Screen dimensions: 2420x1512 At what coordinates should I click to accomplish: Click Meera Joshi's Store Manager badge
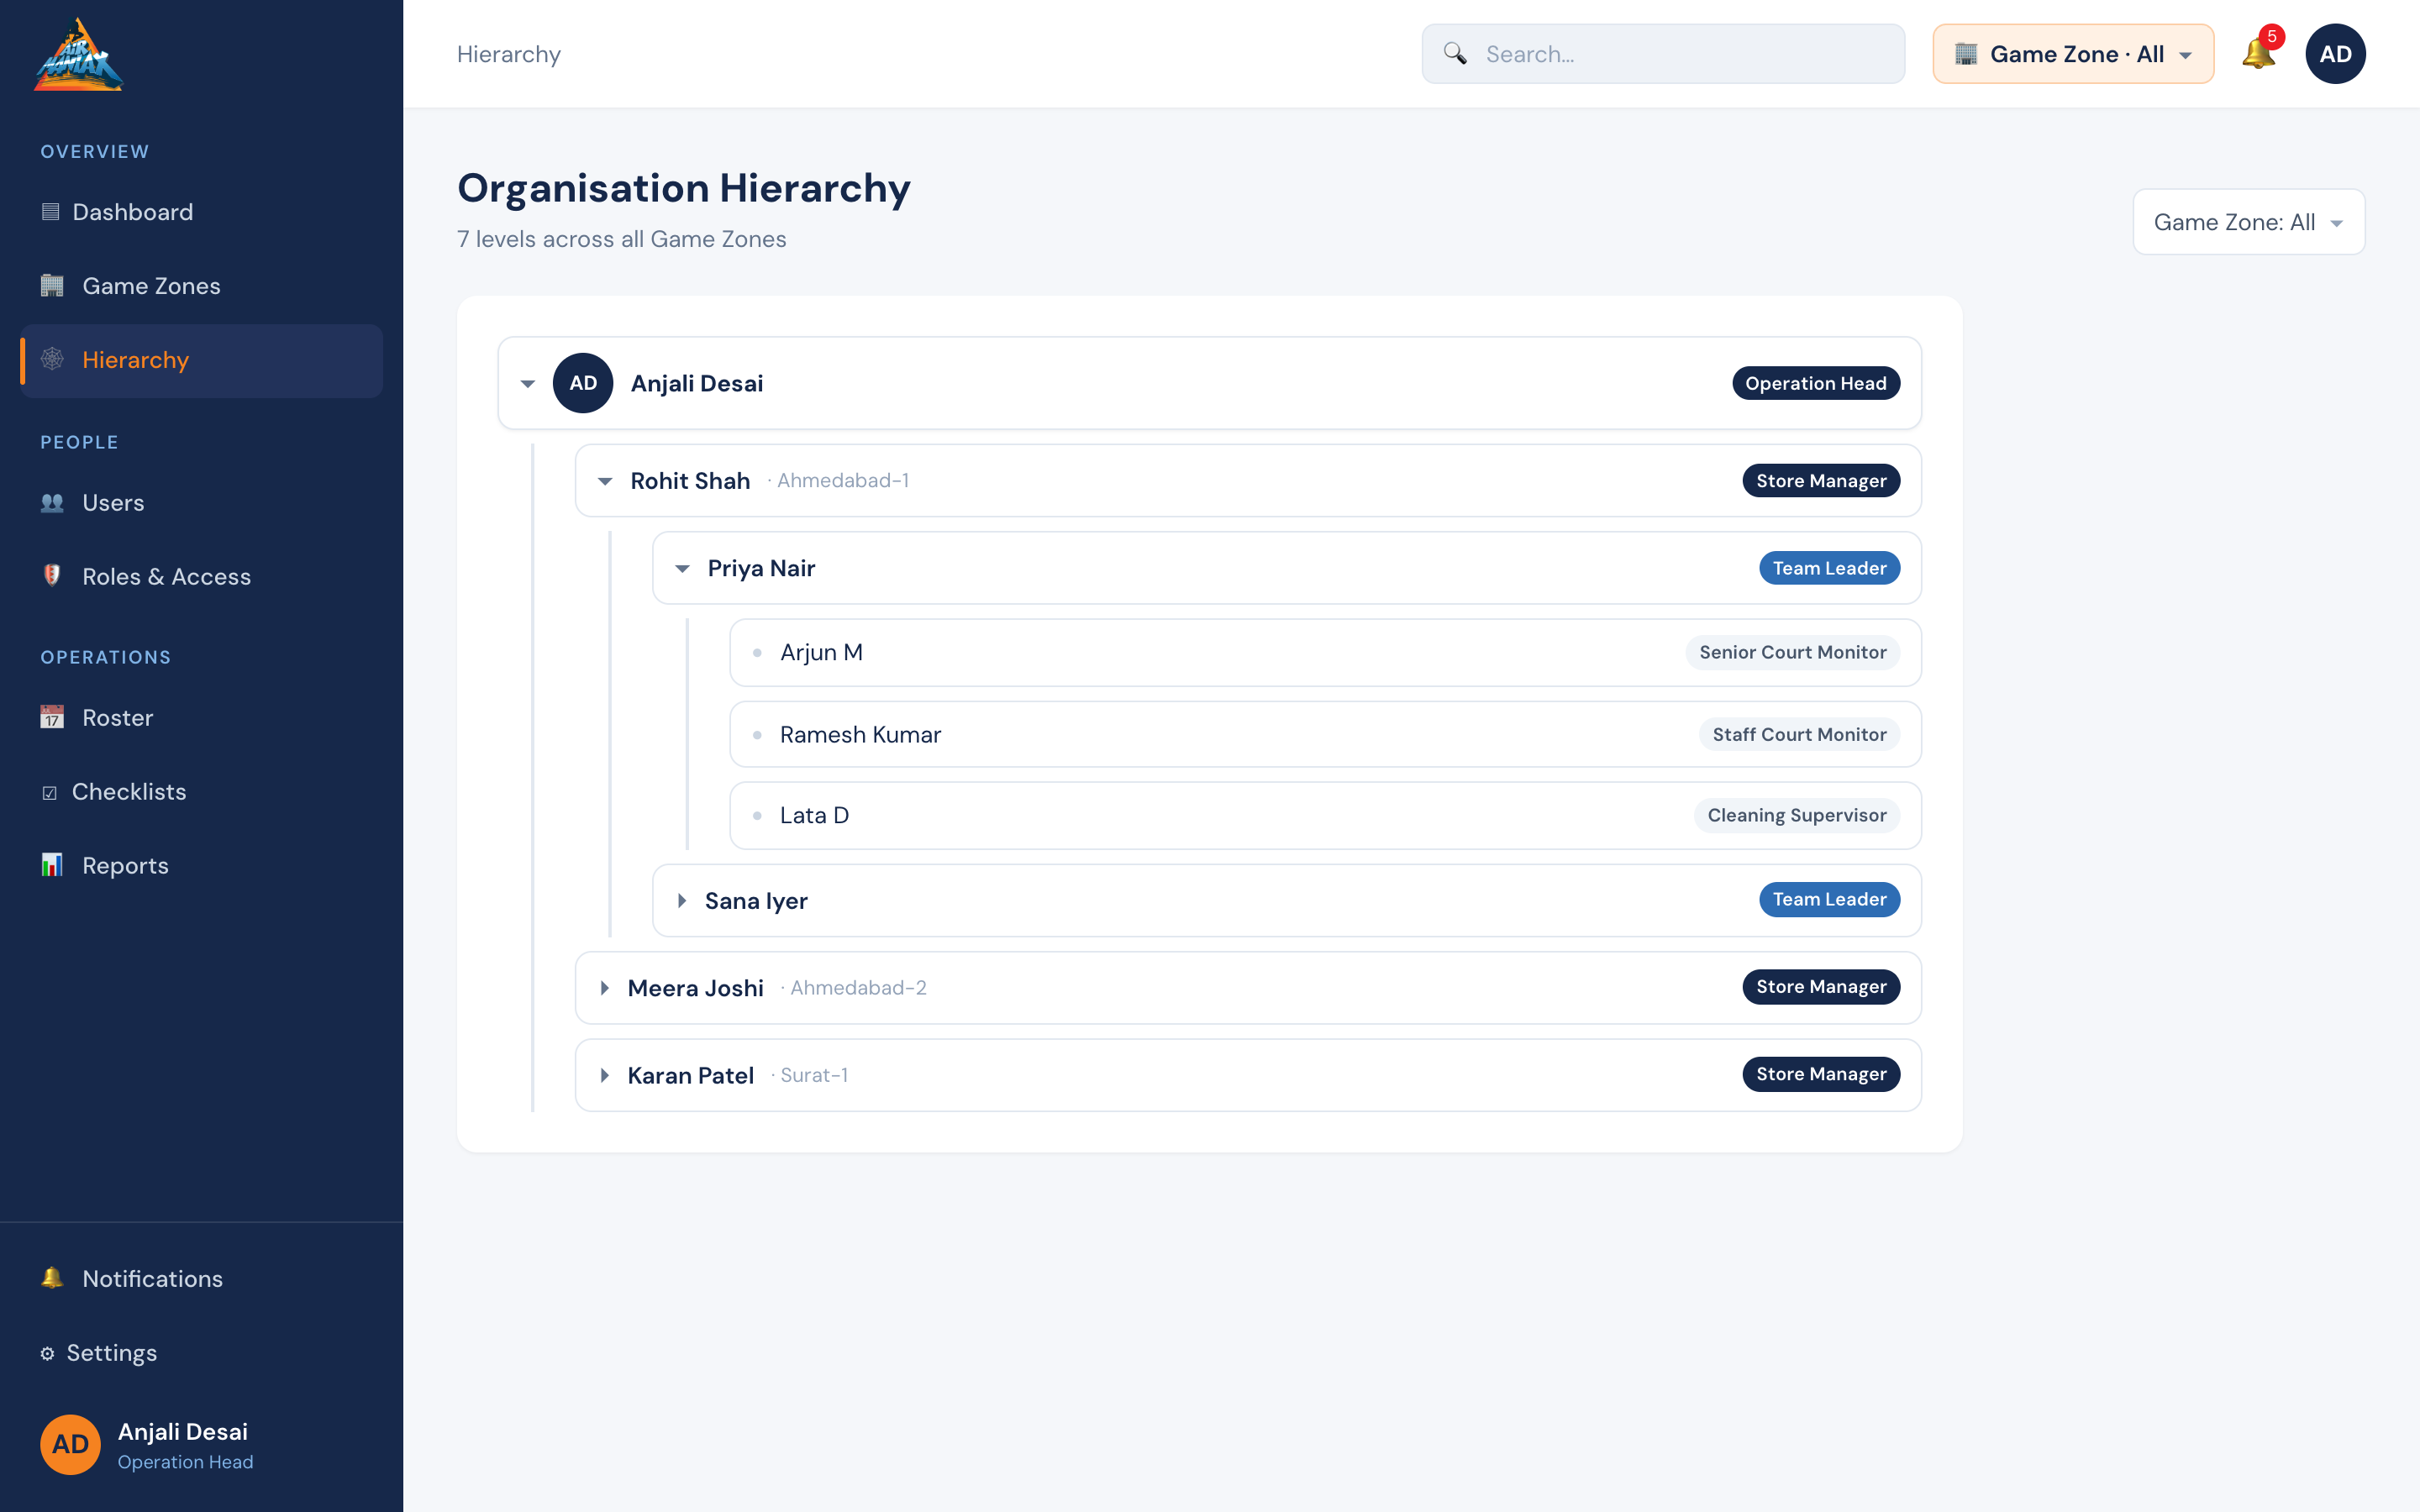point(1821,987)
